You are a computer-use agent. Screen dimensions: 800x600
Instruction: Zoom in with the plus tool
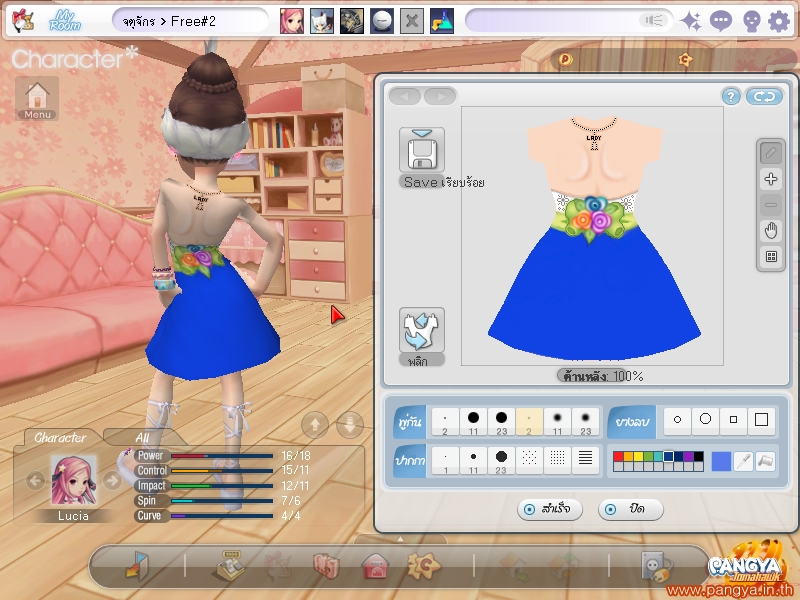(x=770, y=179)
